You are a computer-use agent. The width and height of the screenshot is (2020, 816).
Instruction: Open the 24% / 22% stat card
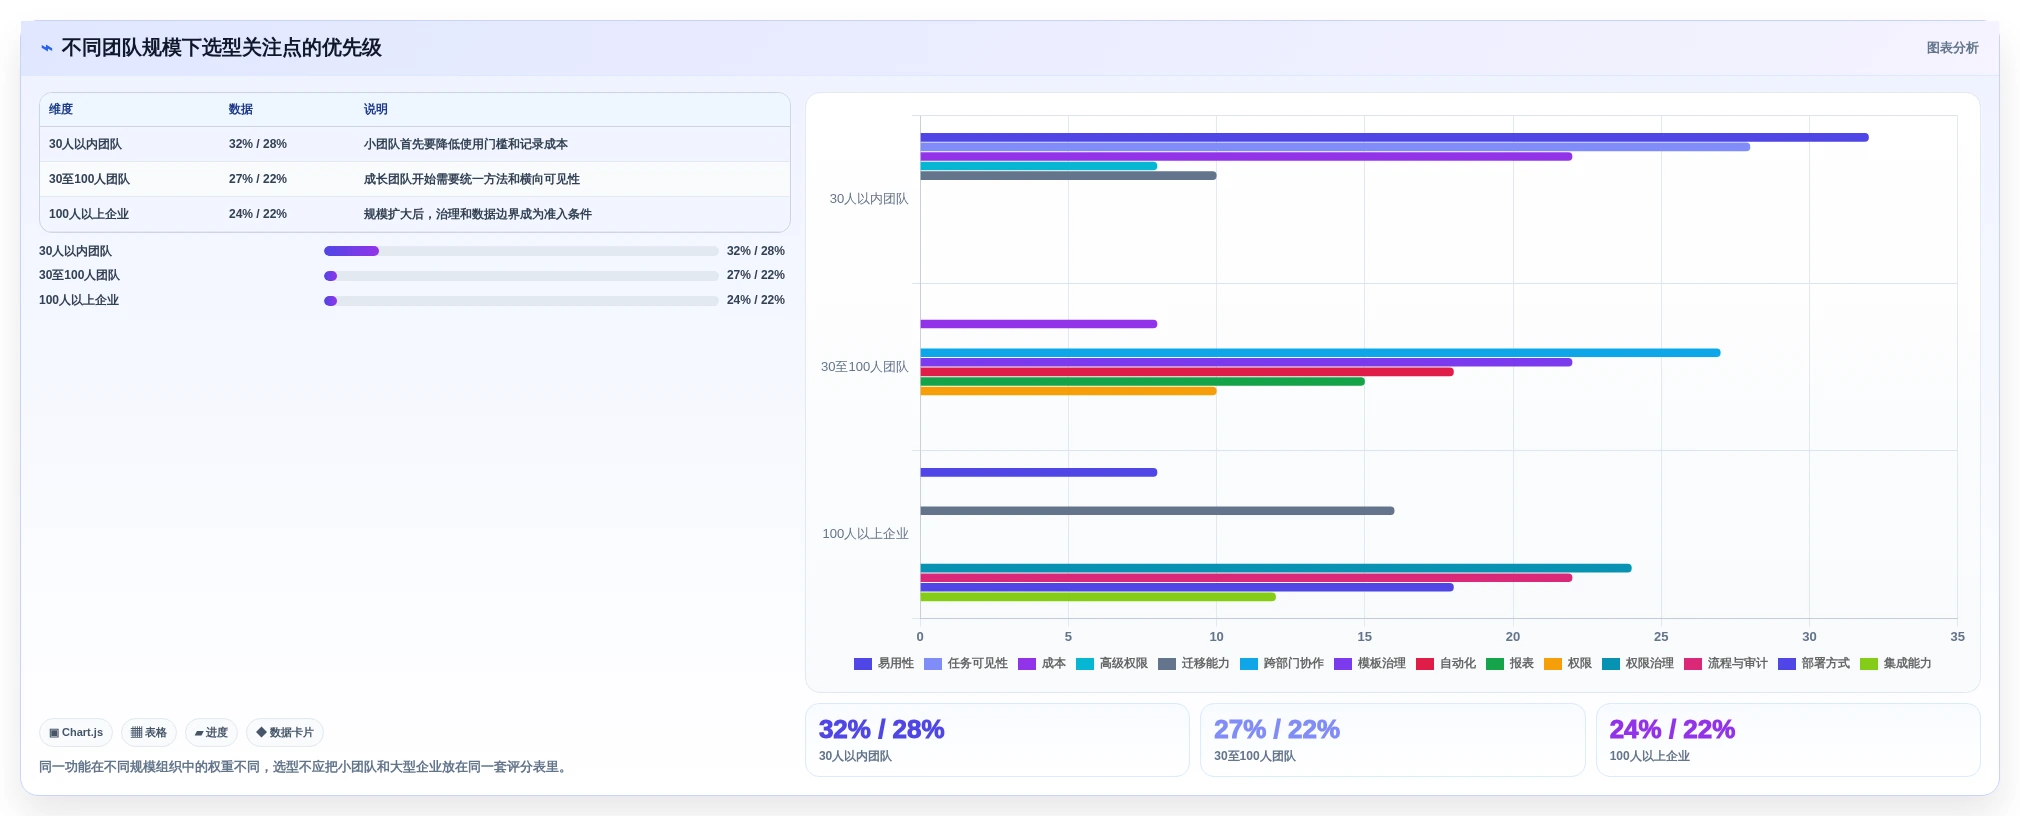coord(1788,740)
